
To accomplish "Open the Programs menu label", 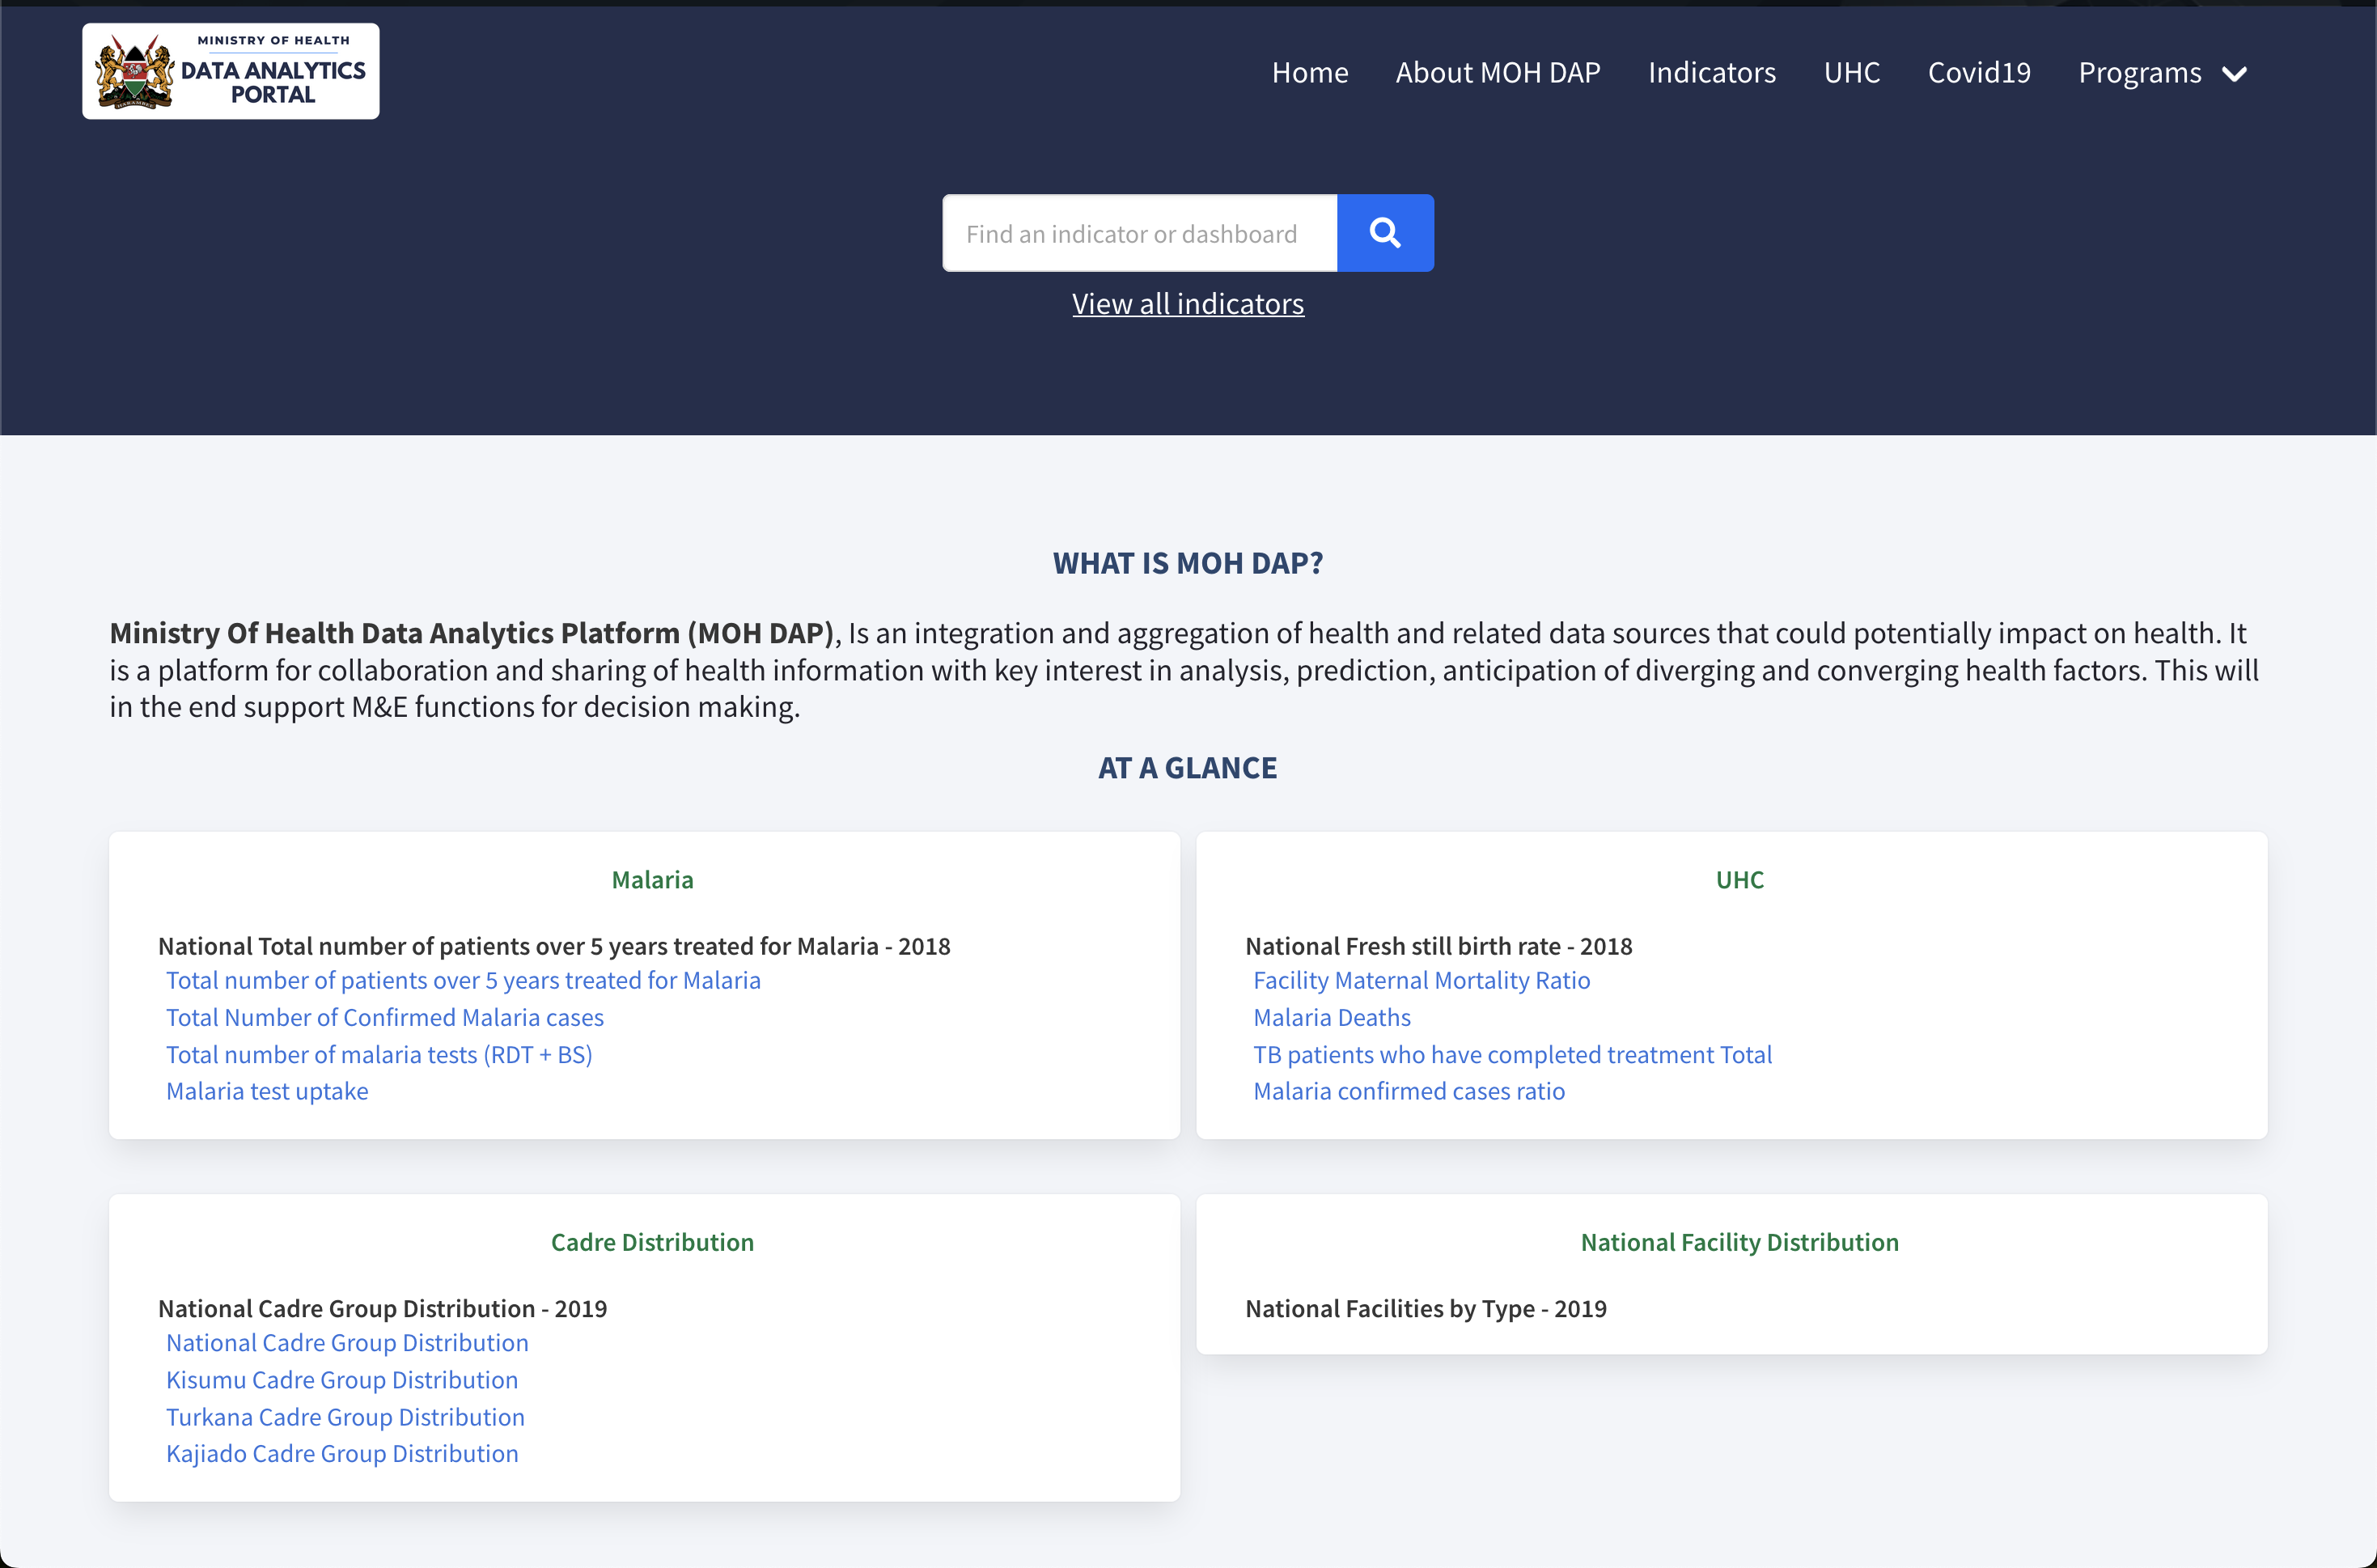I will (2140, 73).
